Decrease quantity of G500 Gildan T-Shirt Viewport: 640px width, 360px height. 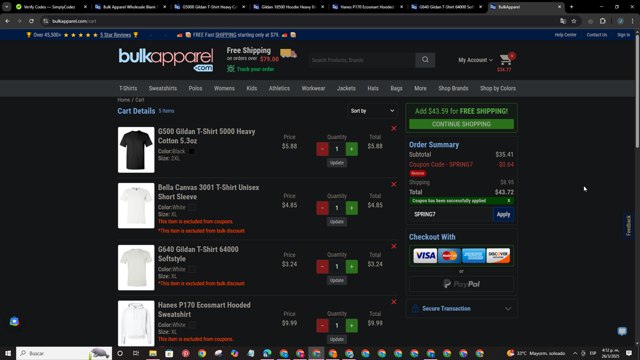[x=322, y=149]
